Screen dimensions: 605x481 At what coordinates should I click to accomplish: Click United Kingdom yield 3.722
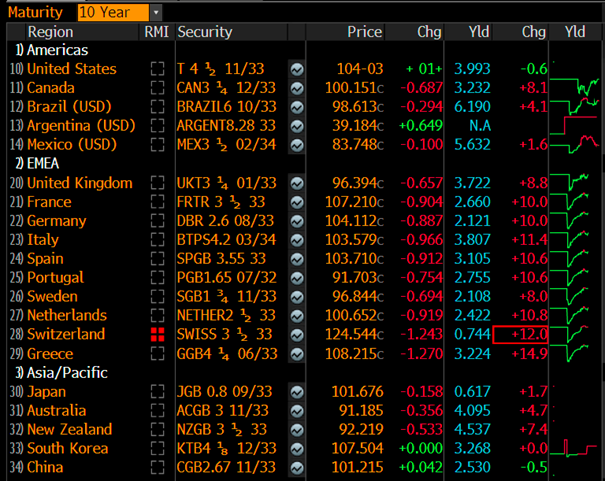pyautogui.click(x=472, y=183)
